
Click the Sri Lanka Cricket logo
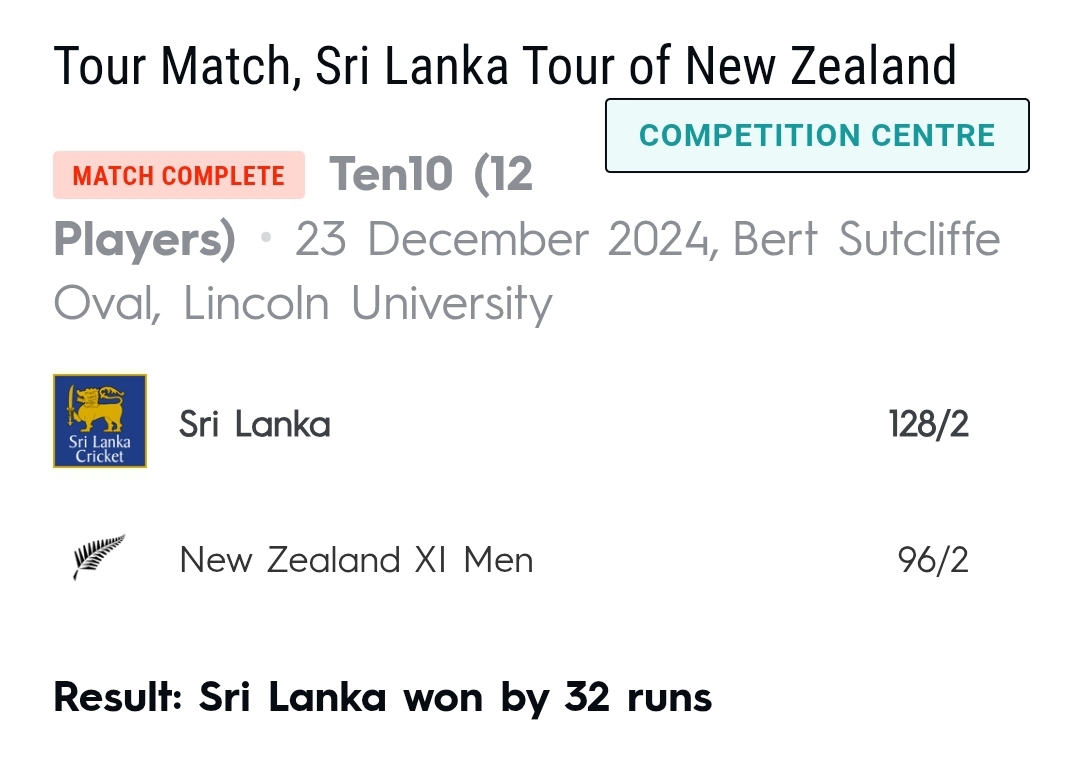click(x=100, y=421)
